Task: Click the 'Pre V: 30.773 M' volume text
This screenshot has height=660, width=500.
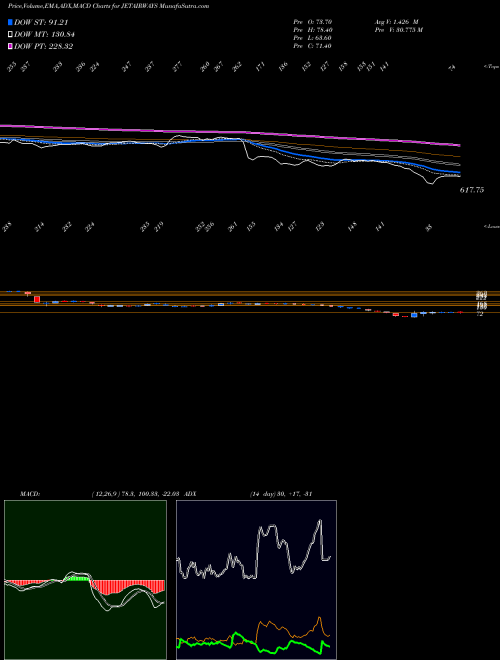Action: 399,30
